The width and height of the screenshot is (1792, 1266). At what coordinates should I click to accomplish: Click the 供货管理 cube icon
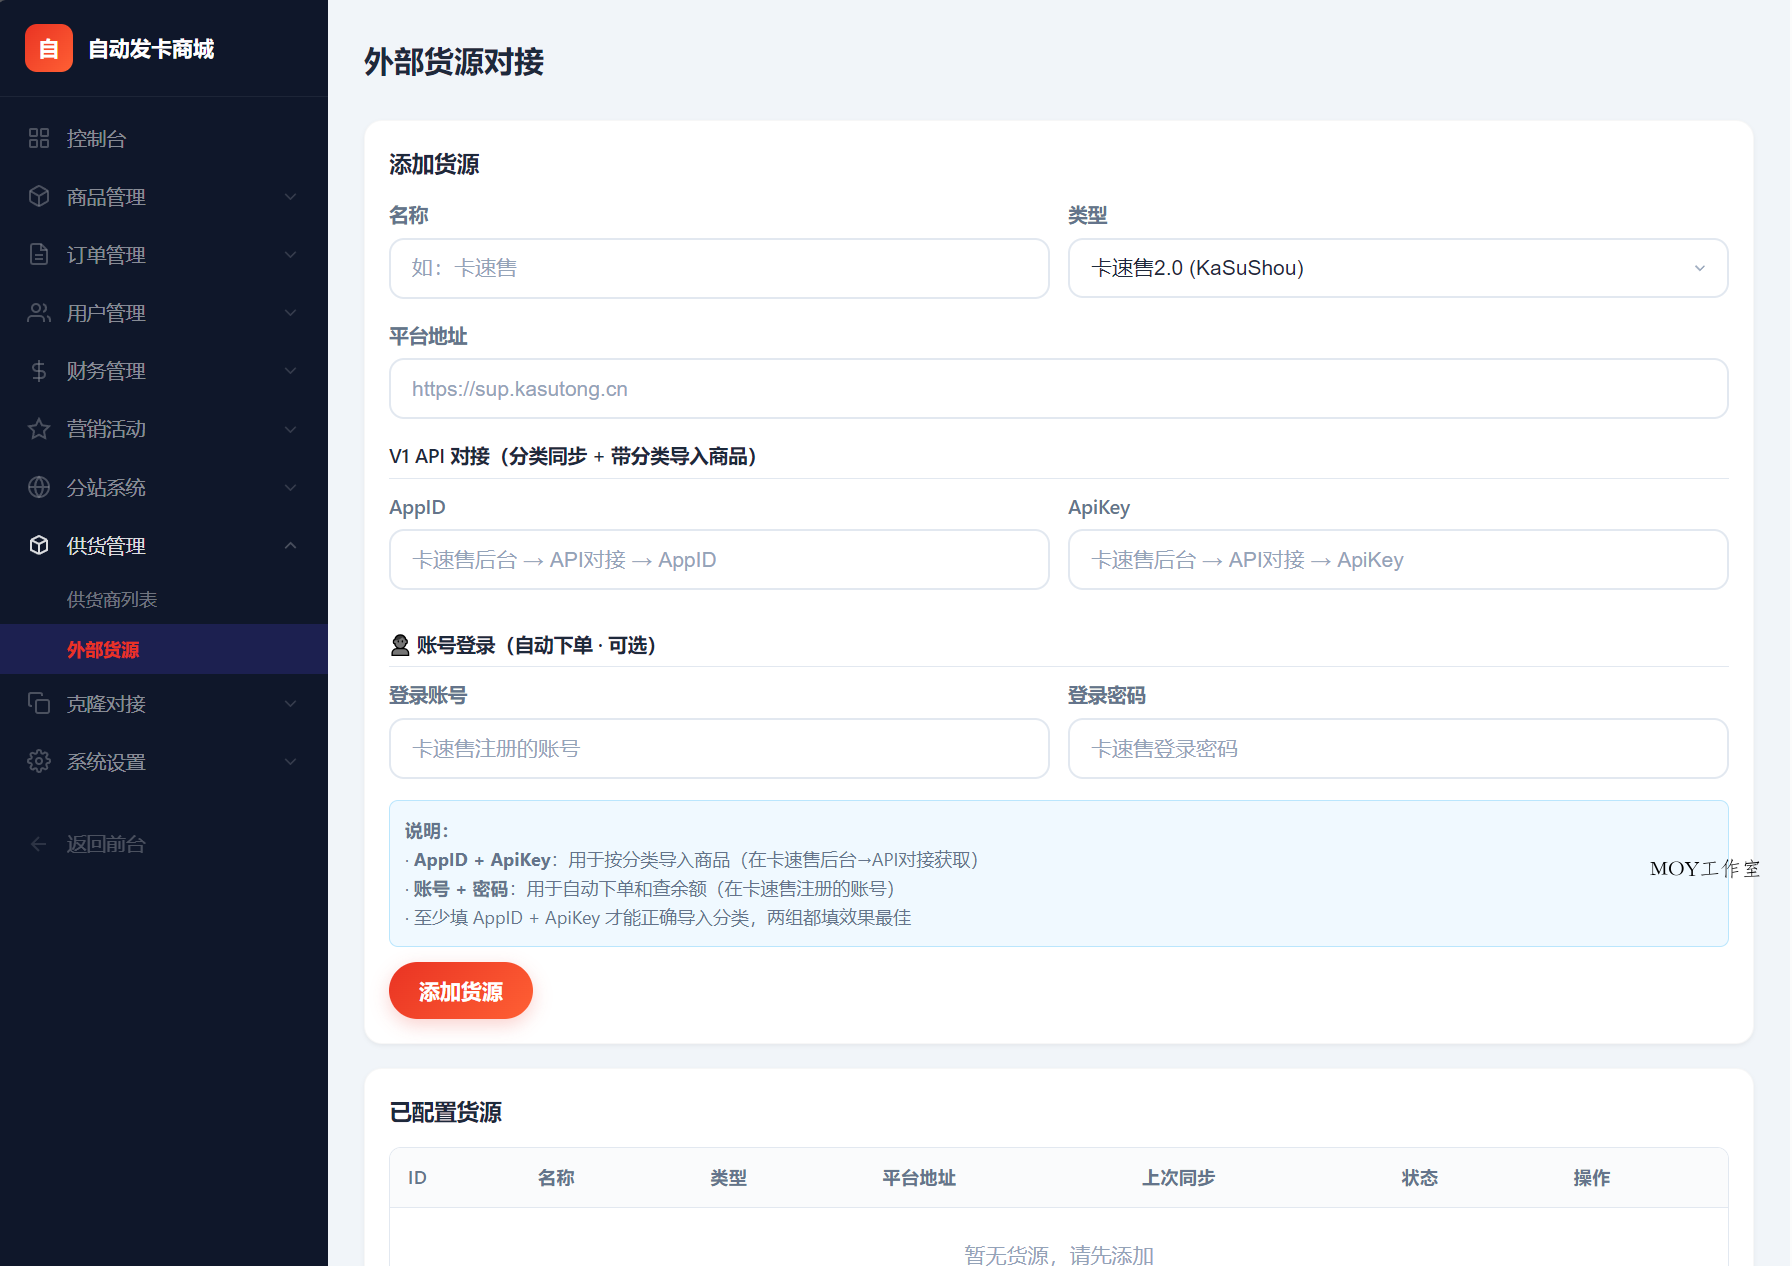point(39,545)
